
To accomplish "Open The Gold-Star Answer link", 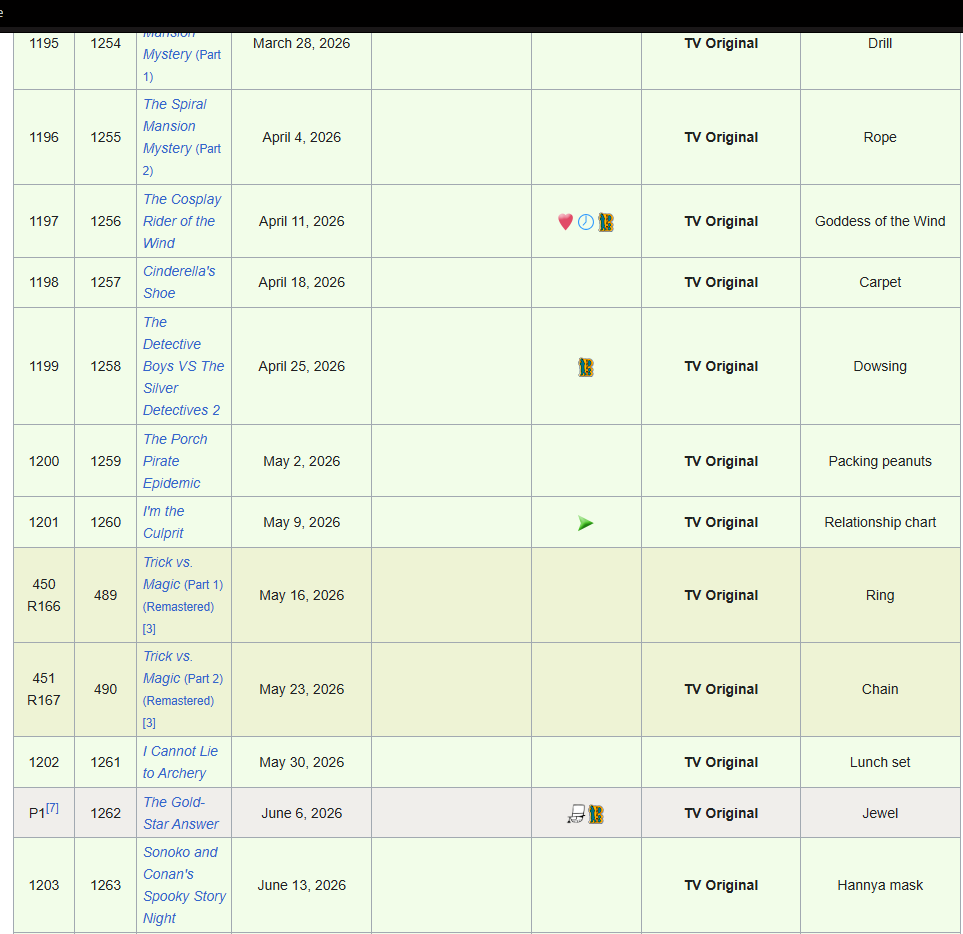I will (181, 813).
